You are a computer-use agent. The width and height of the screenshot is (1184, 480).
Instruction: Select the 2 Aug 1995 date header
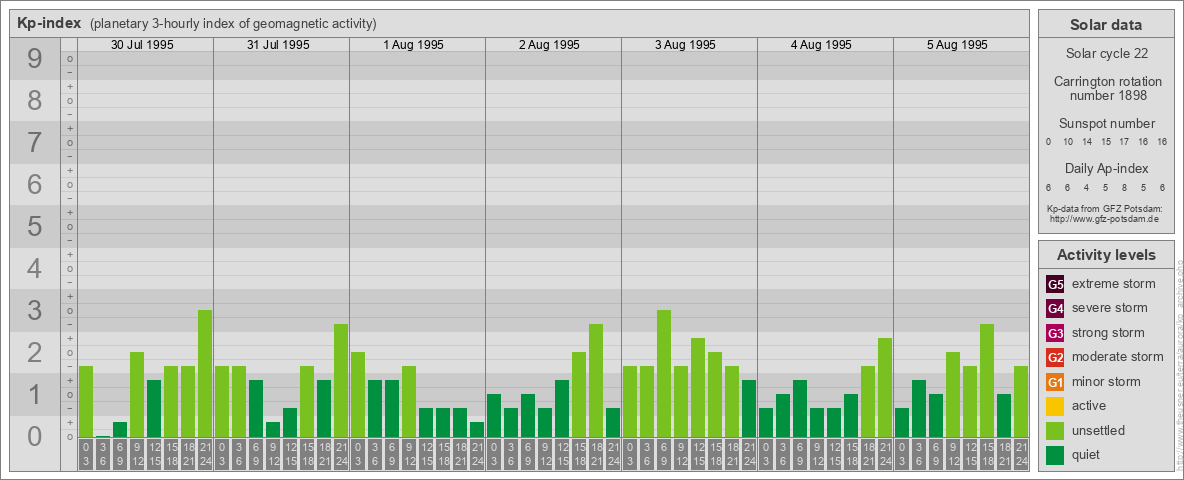coord(550,45)
